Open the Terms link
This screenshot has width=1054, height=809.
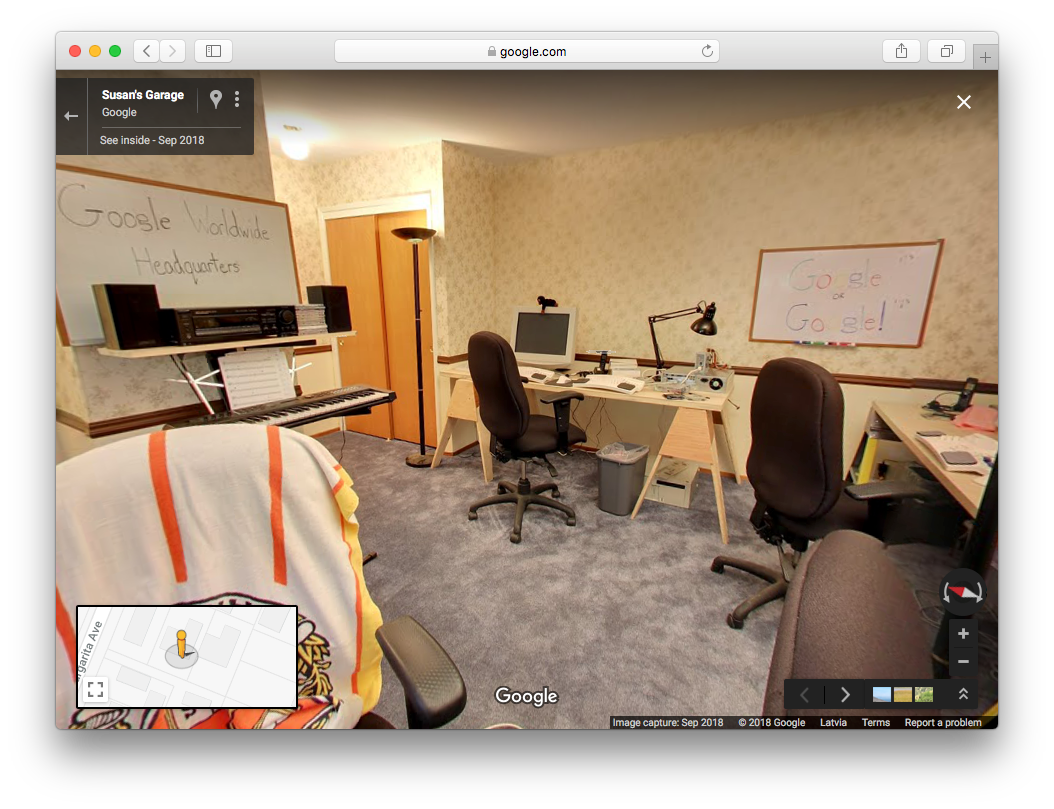click(875, 722)
